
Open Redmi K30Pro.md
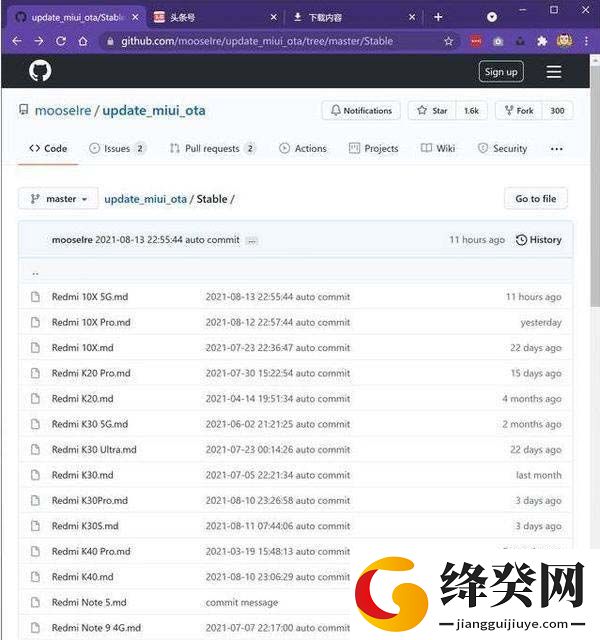pos(90,500)
